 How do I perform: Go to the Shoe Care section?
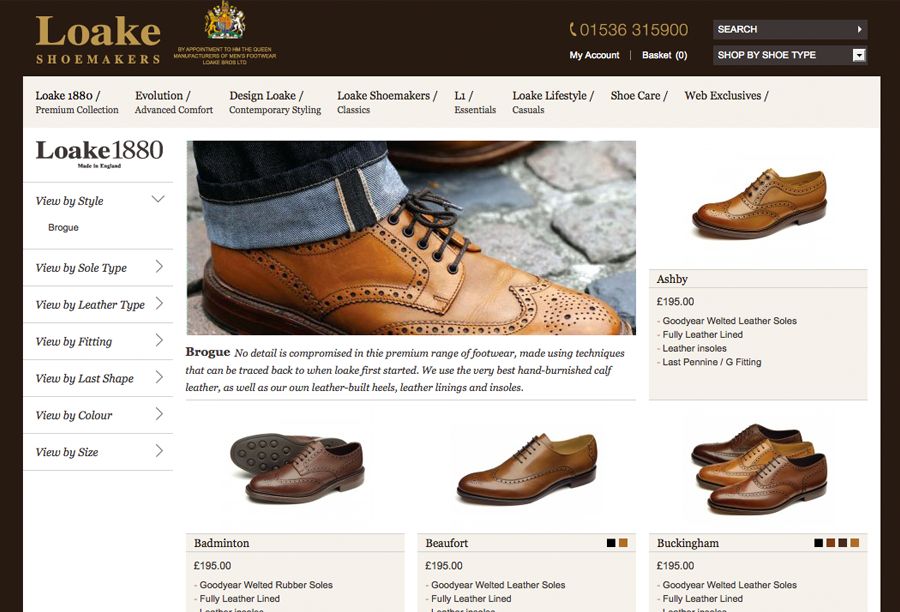tap(639, 96)
